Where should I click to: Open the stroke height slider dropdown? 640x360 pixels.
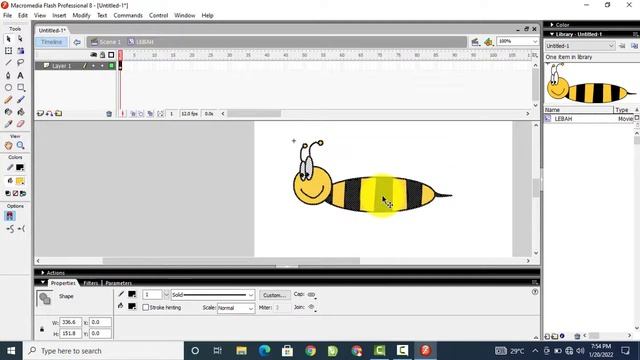click(166, 295)
